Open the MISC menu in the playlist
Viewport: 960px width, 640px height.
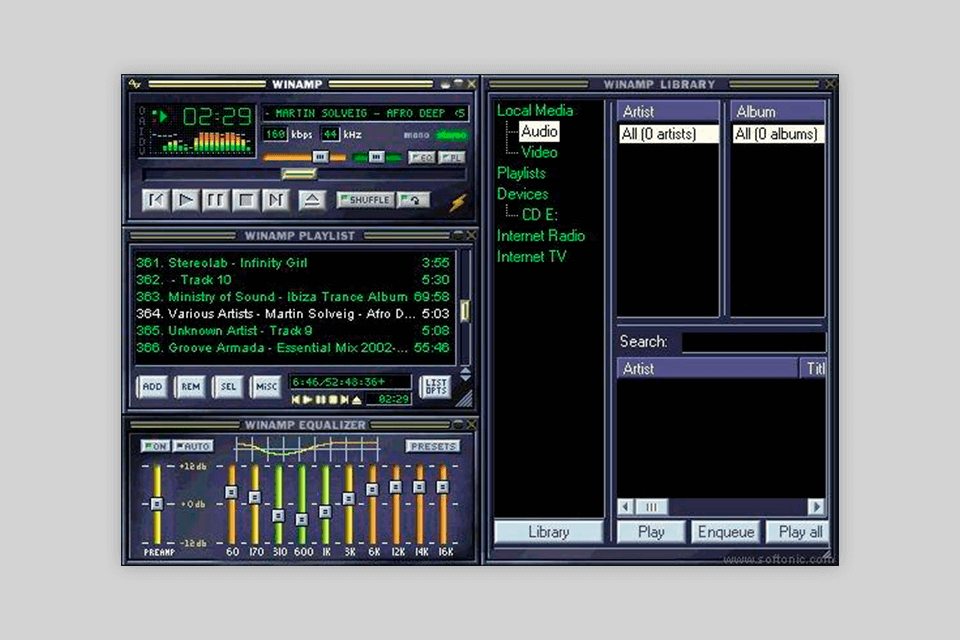coord(266,386)
